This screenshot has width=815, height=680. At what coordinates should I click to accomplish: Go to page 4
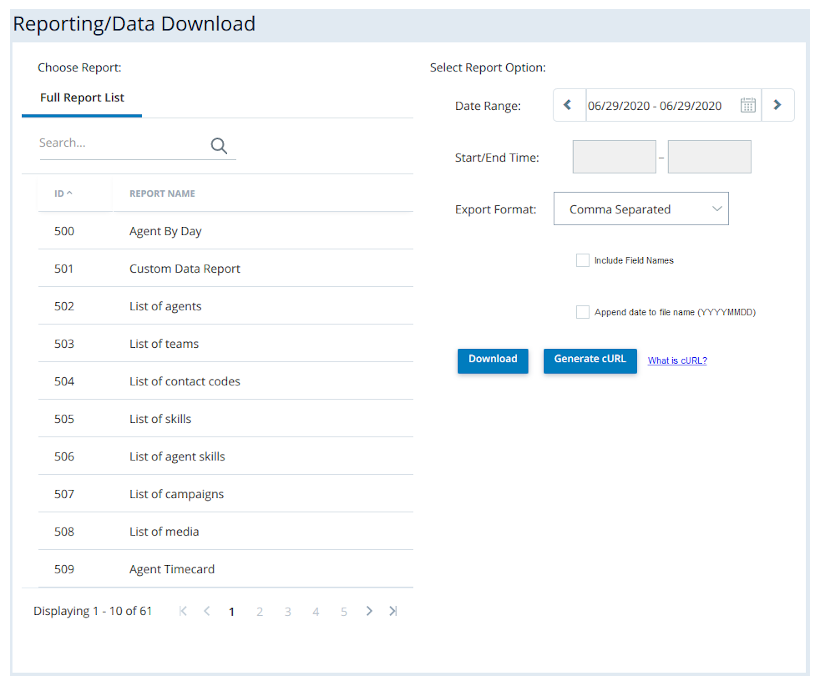coord(316,612)
